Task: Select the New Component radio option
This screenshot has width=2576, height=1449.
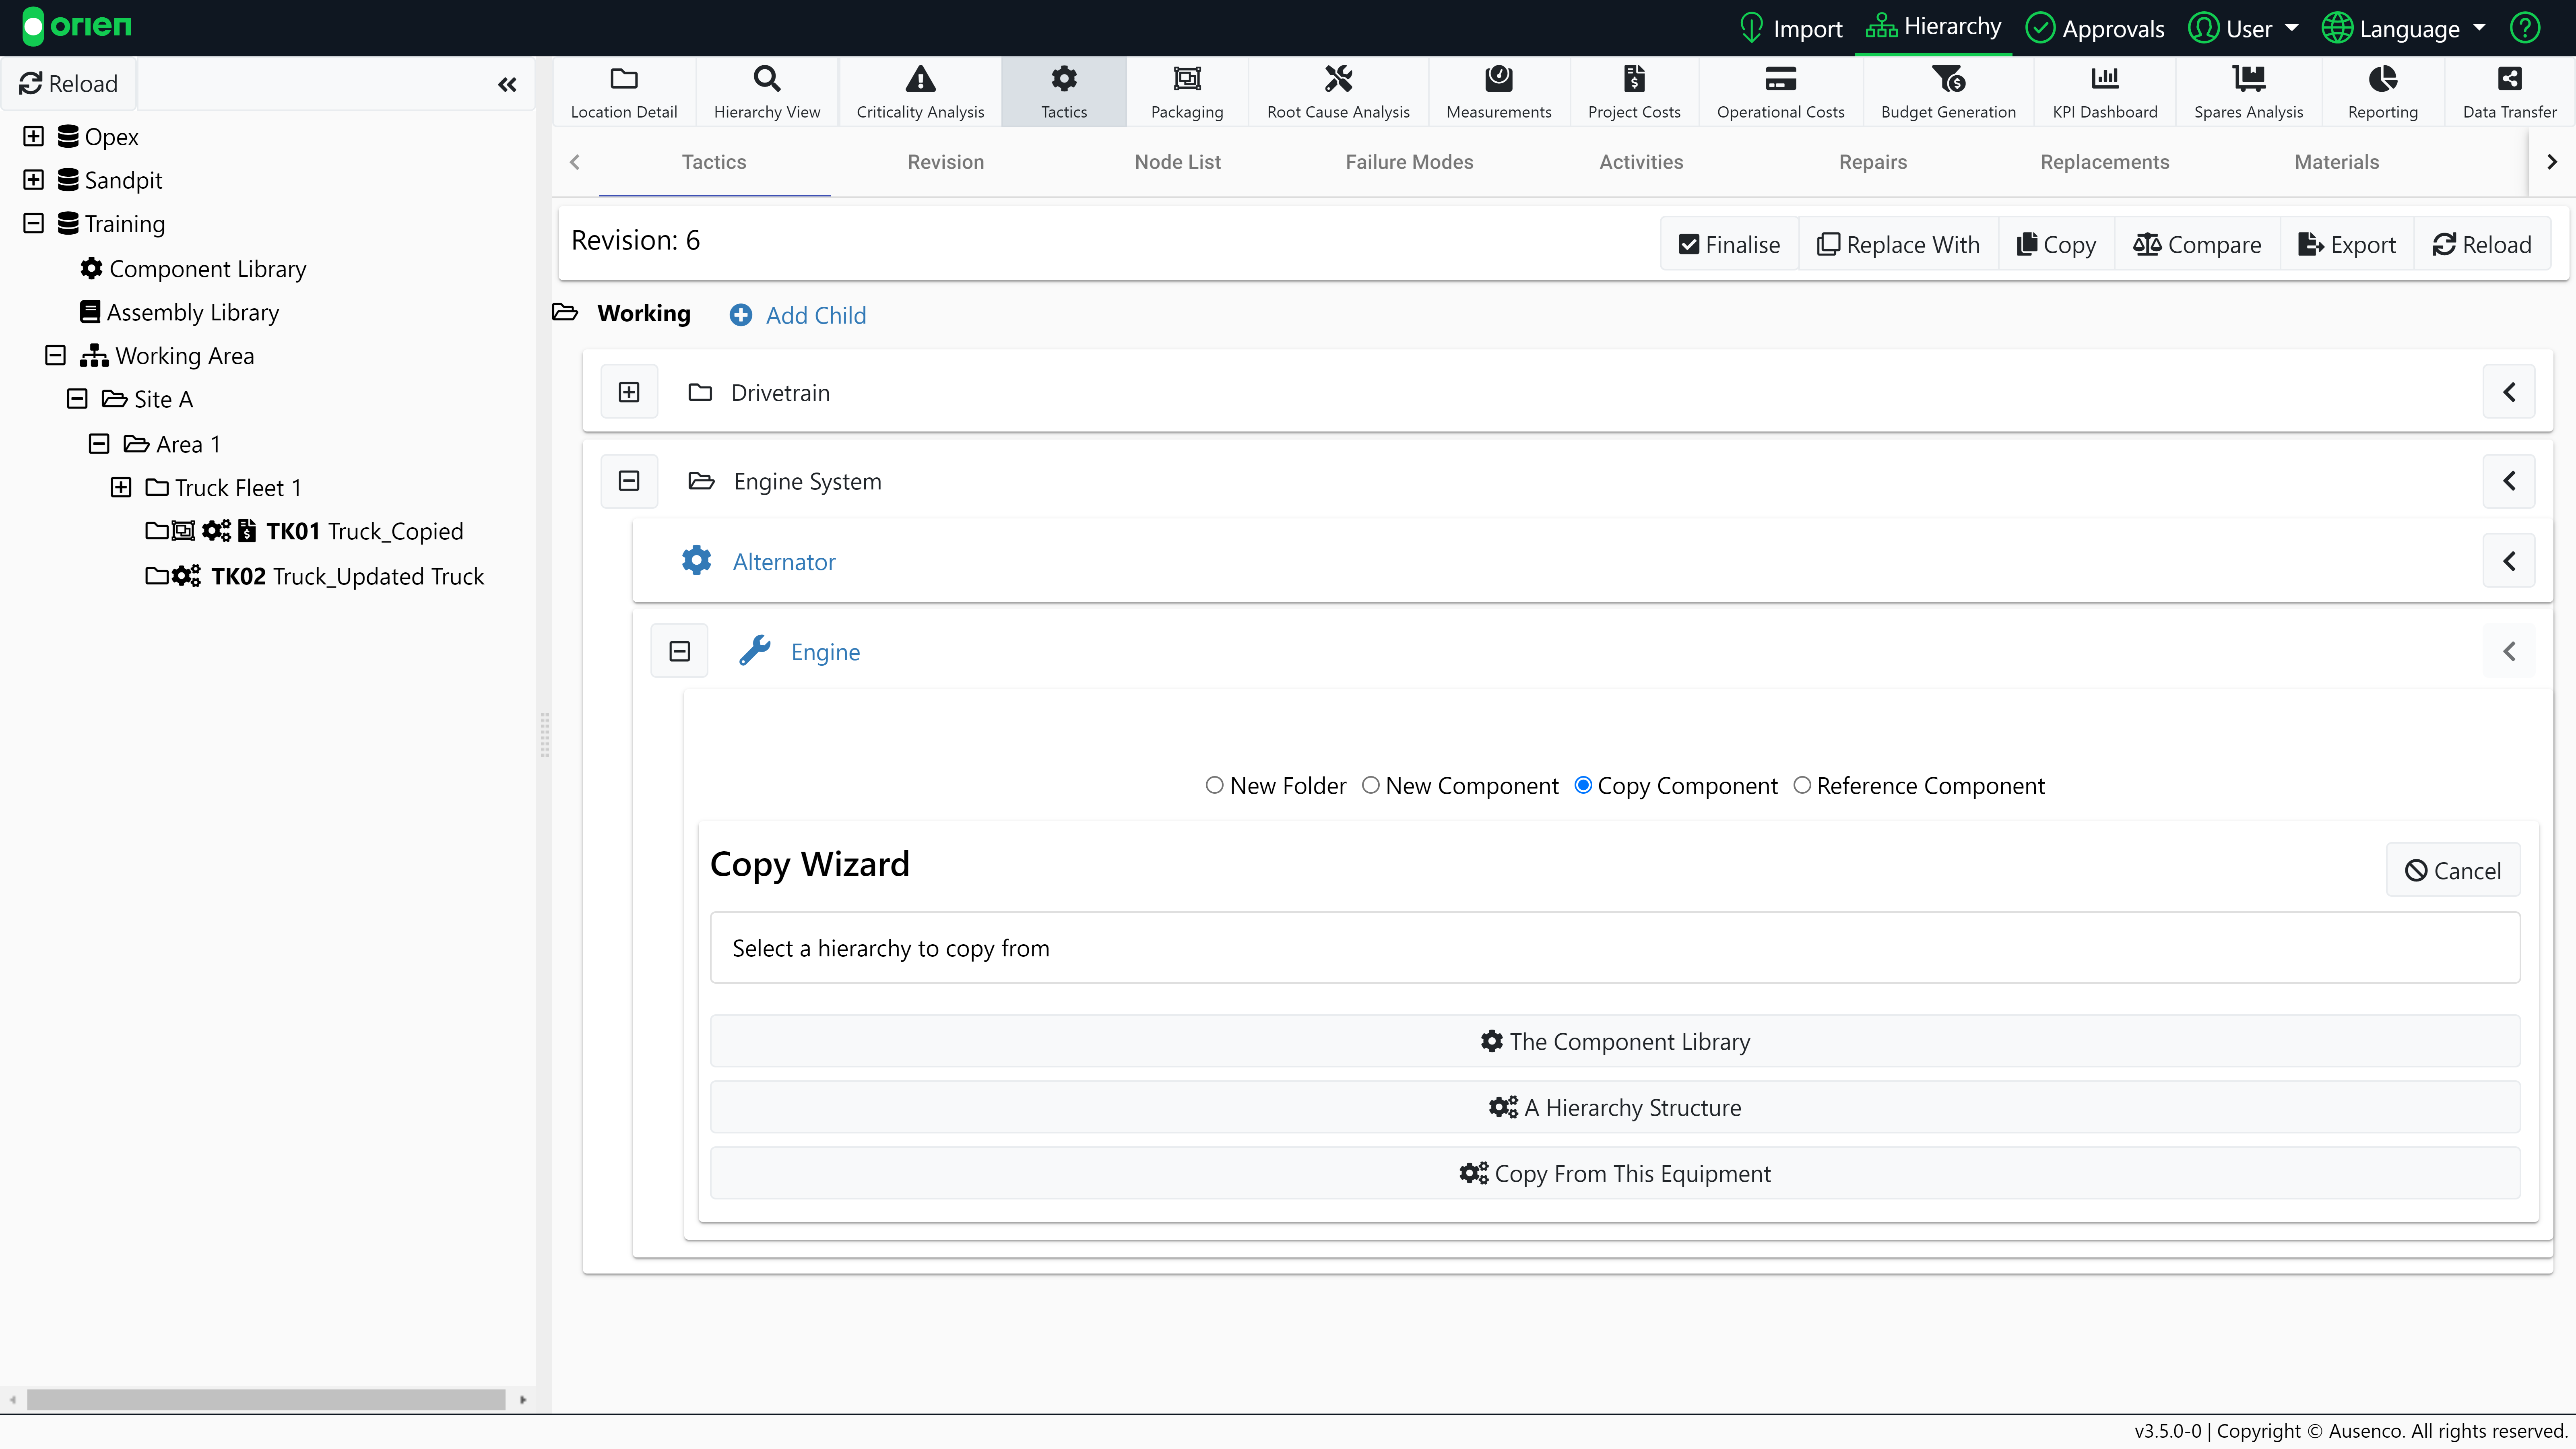Action: (1370, 785)
